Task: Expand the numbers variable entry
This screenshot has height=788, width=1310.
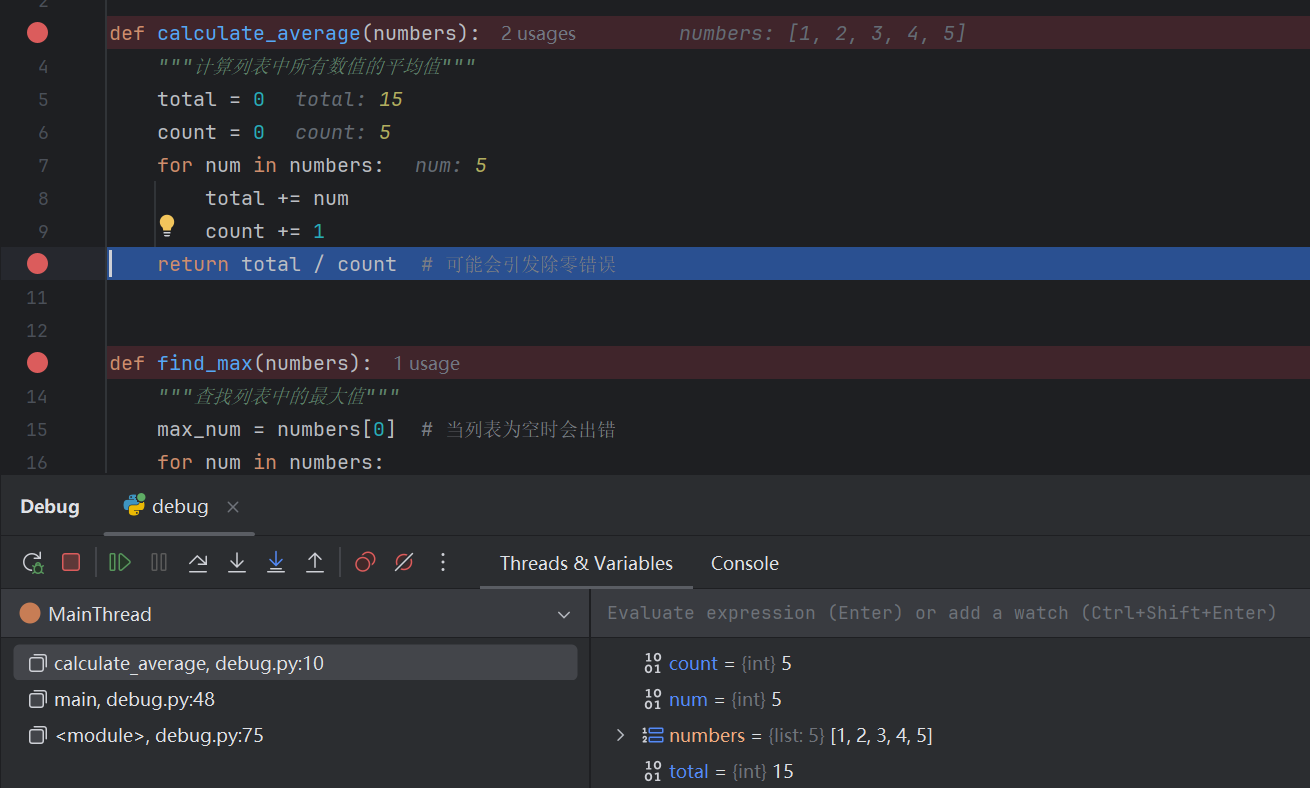Action: coord(620,735)
